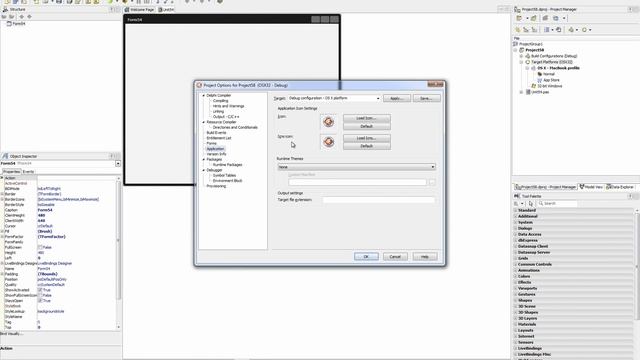The image size is (640, 360).
Task: Click the icon just right of the blue list icon
Action: [558, 30]
